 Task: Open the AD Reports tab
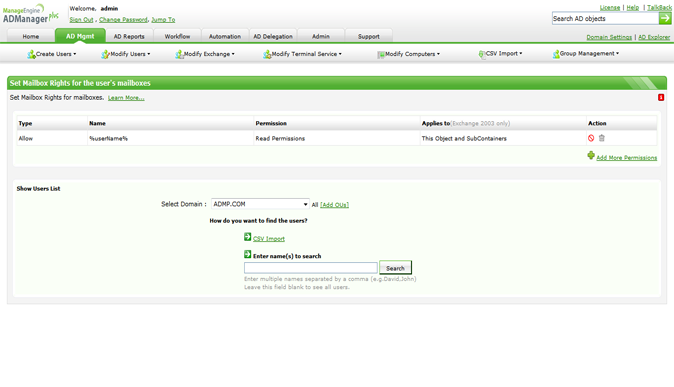click(129, 36)
